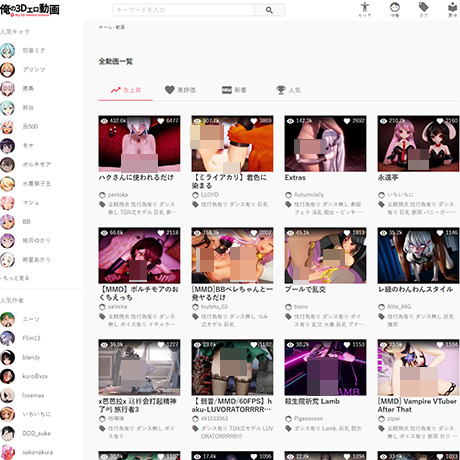
Task: Click the magnifier search button
Action: pyautogui.click(x=269, y=10)
